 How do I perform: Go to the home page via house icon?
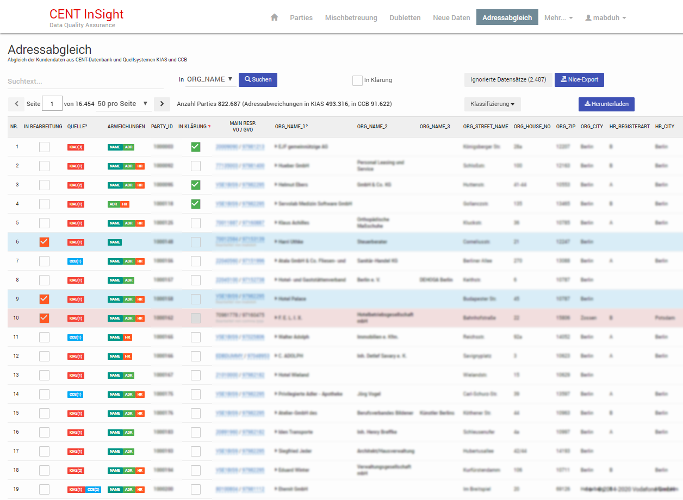(274, 18)
